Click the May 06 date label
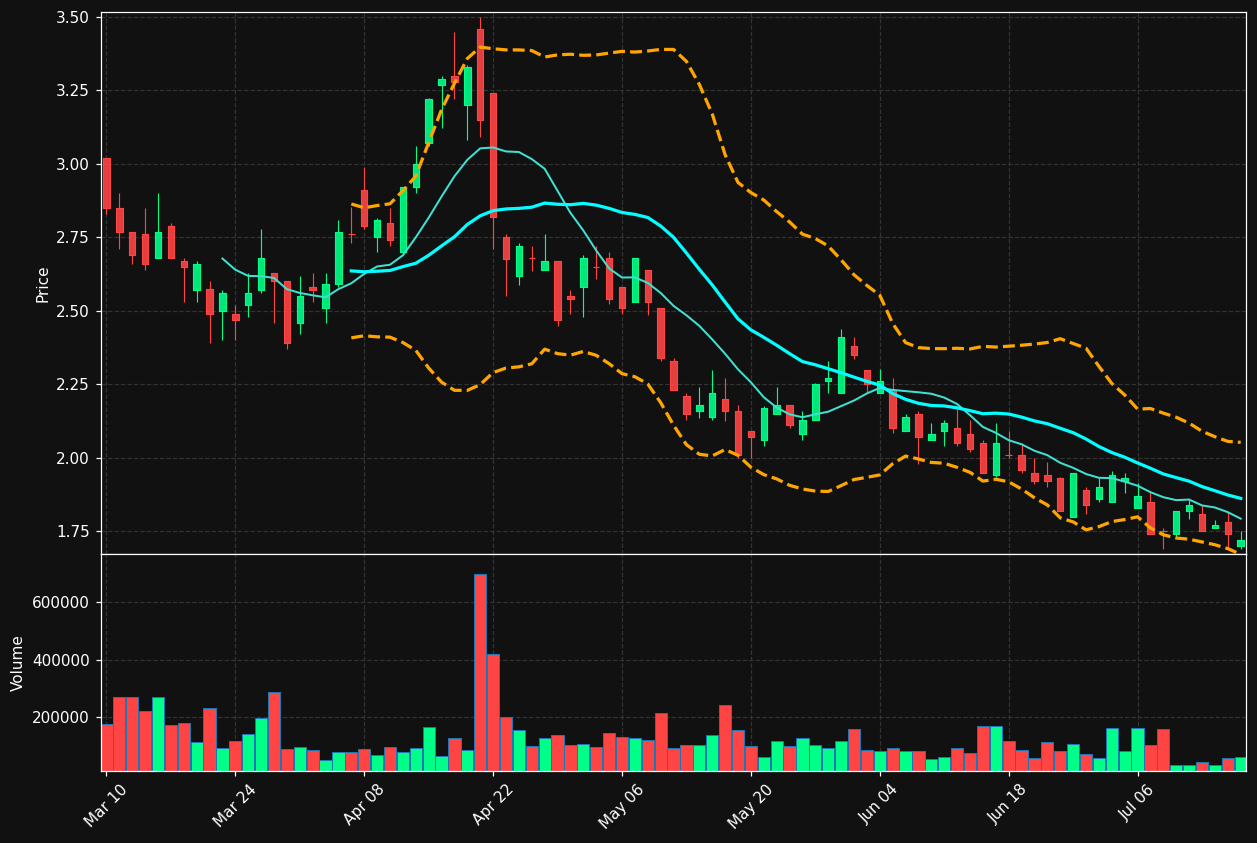 [x=620, y=804]
